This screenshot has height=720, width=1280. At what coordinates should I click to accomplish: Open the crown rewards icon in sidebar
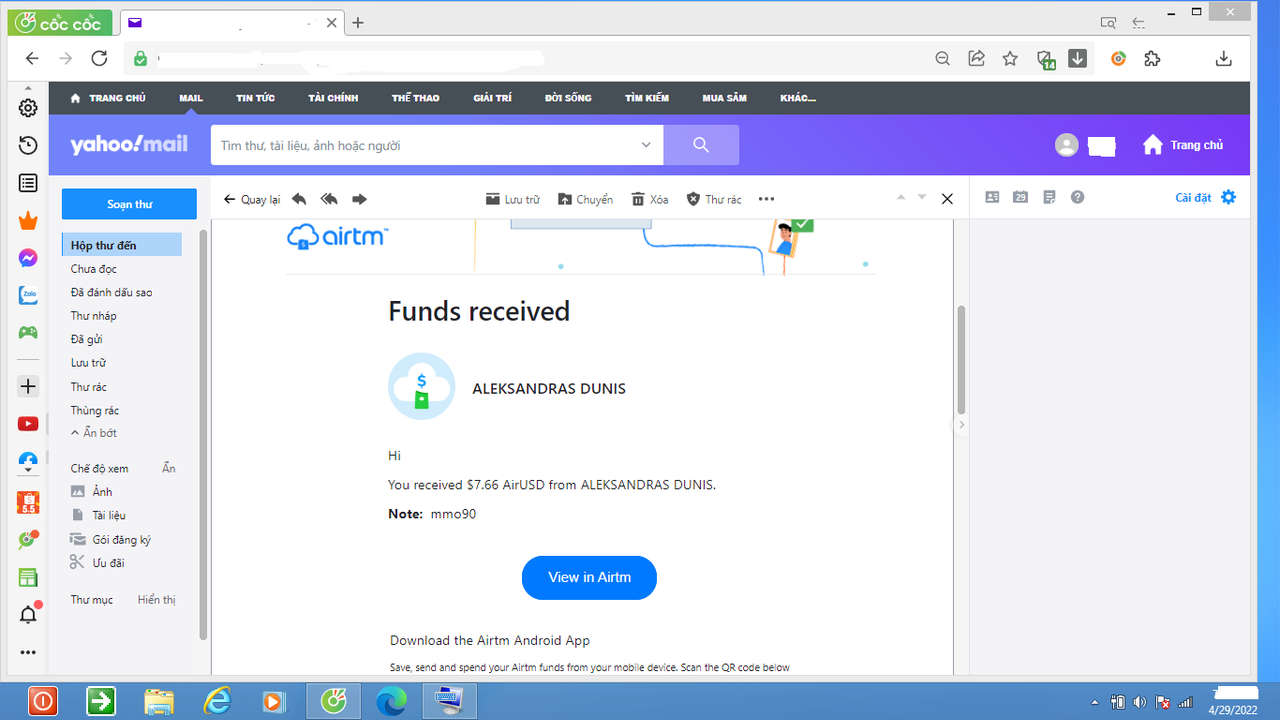tap(28, 221)
